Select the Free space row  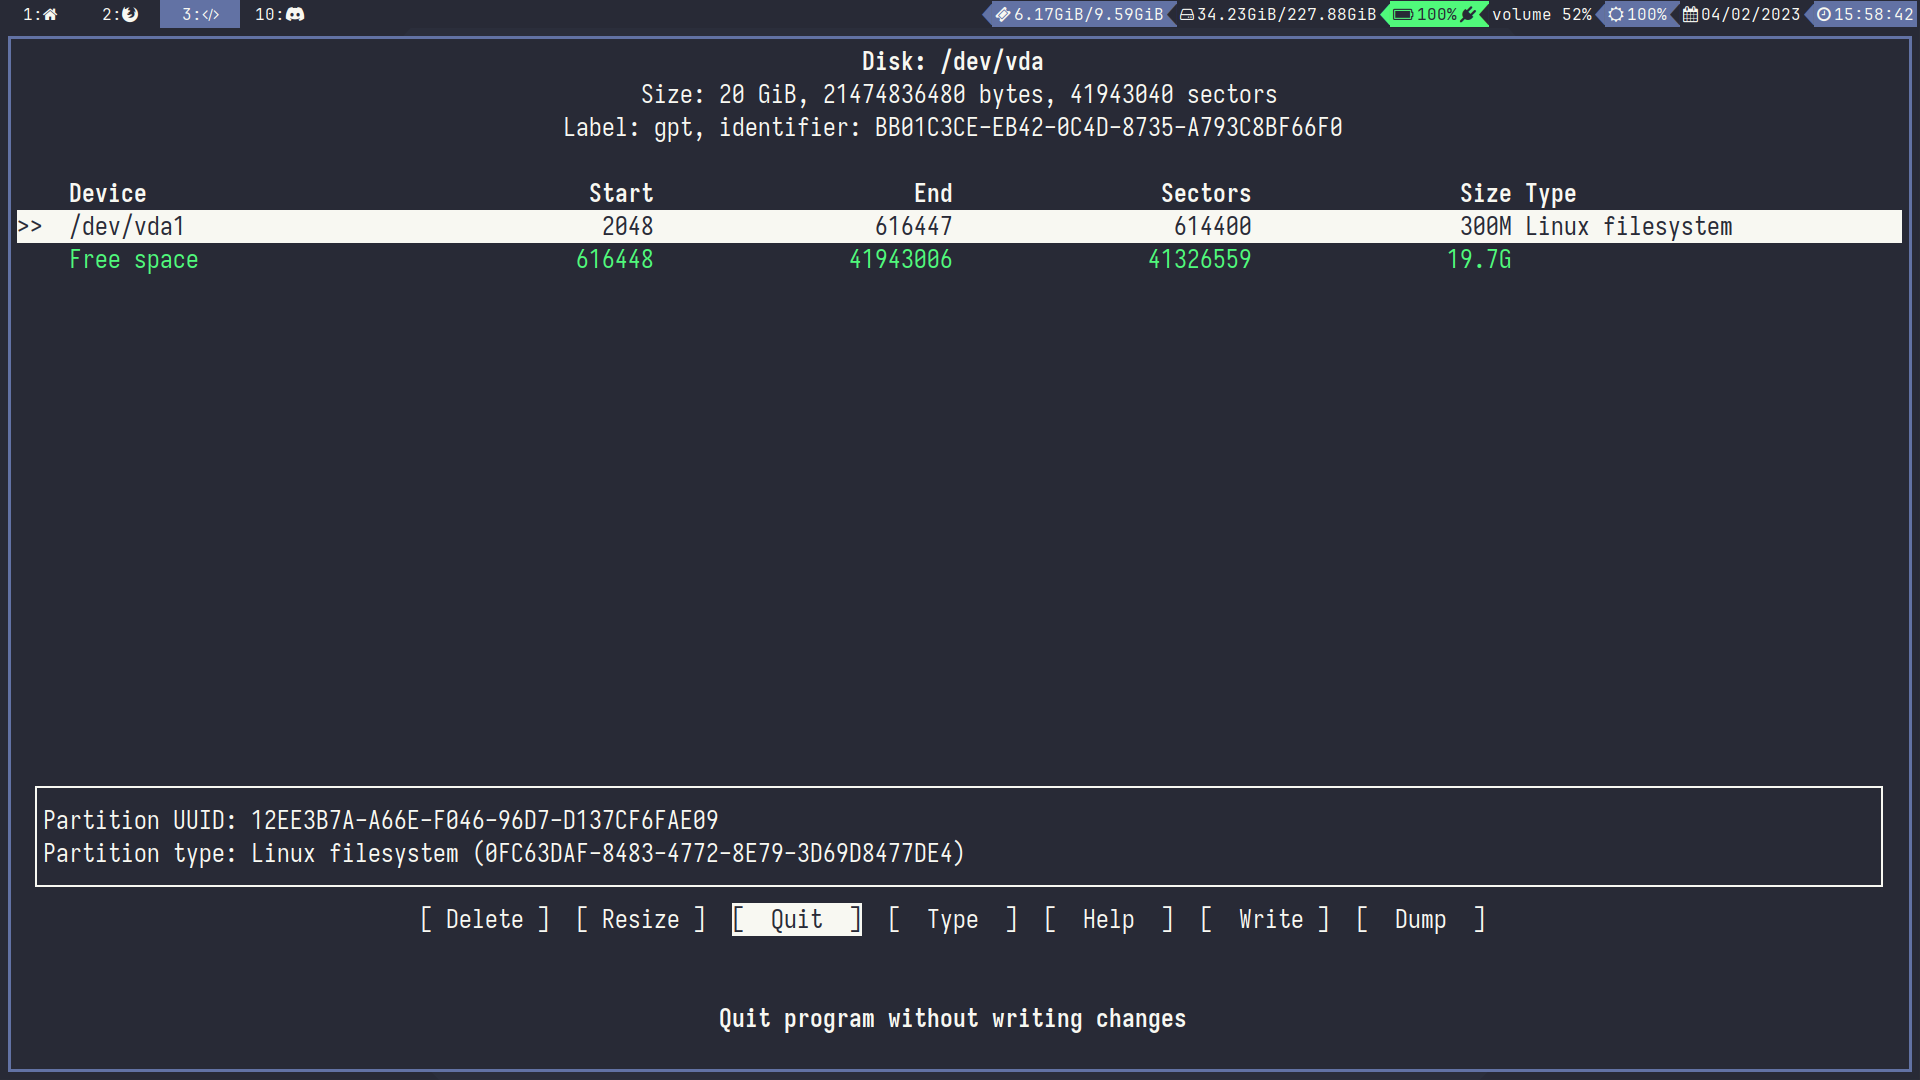(133, 260)
